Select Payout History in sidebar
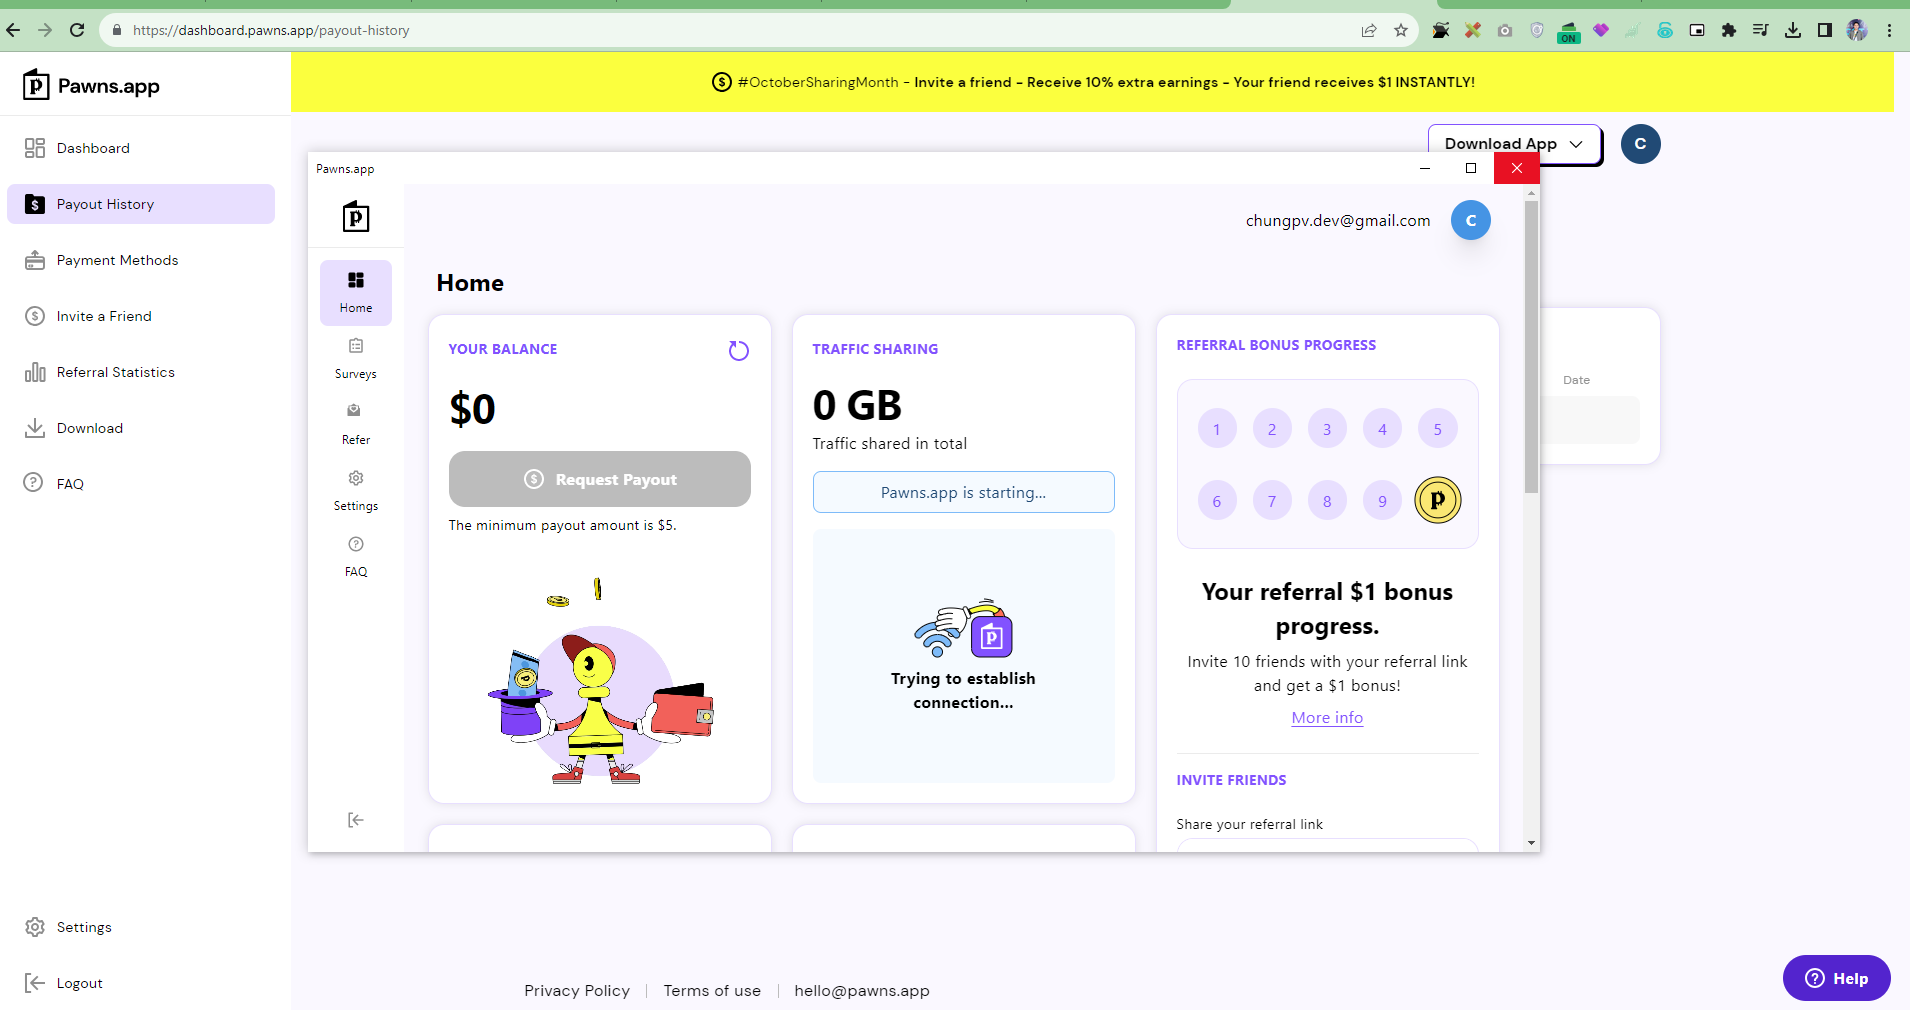The height and width of the screenshot is (1010, 1910). (x=141, y=204)
